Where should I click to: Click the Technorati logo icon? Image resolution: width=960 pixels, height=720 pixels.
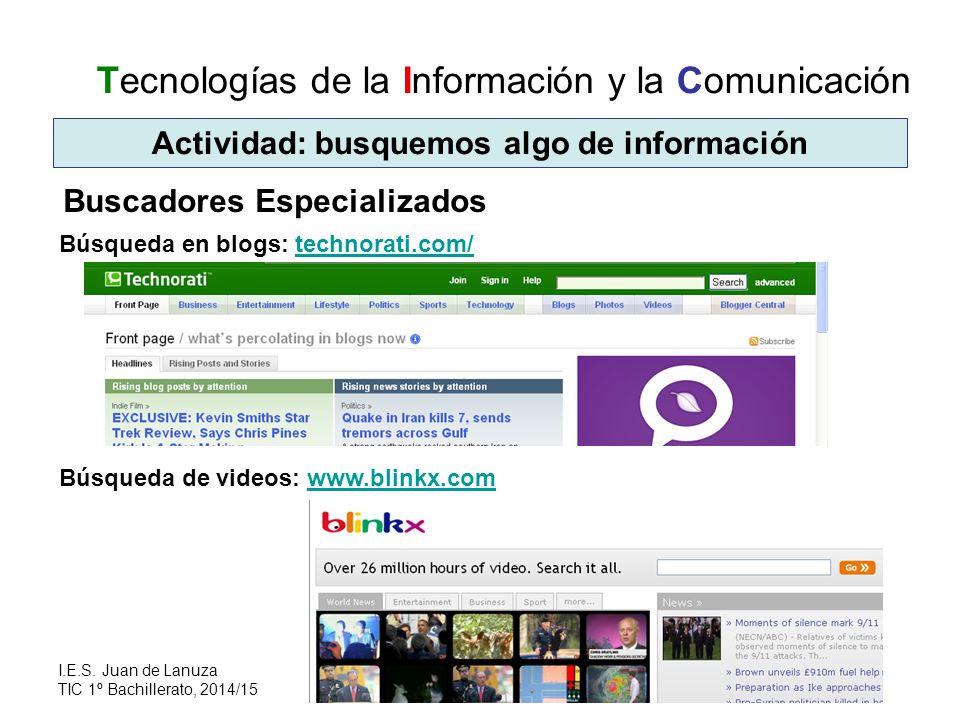click(113, 279)
